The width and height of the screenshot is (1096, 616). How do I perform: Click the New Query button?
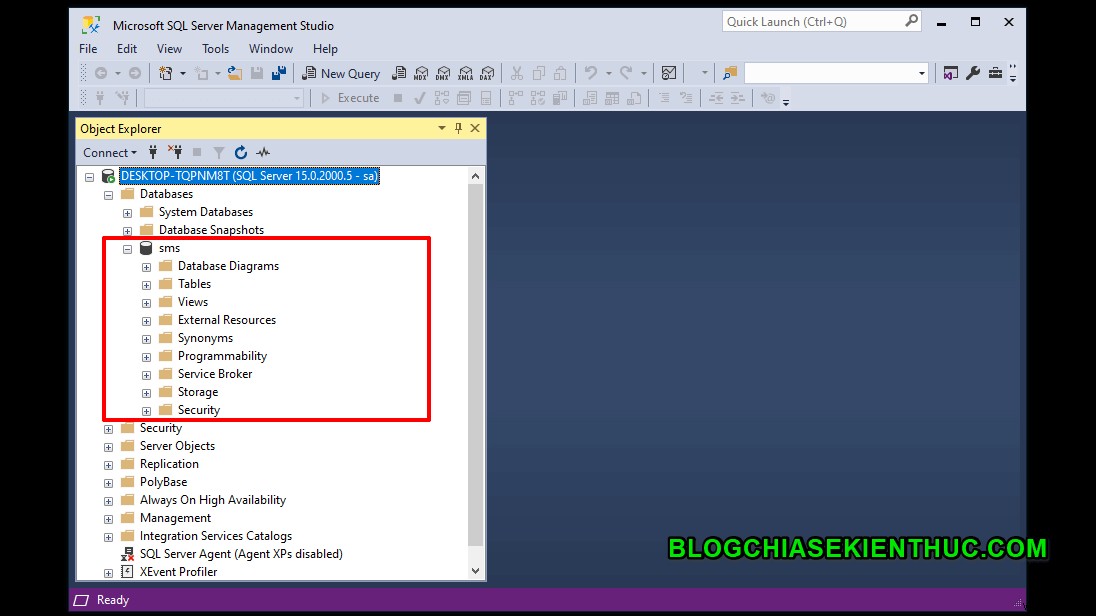click(341, 73)
